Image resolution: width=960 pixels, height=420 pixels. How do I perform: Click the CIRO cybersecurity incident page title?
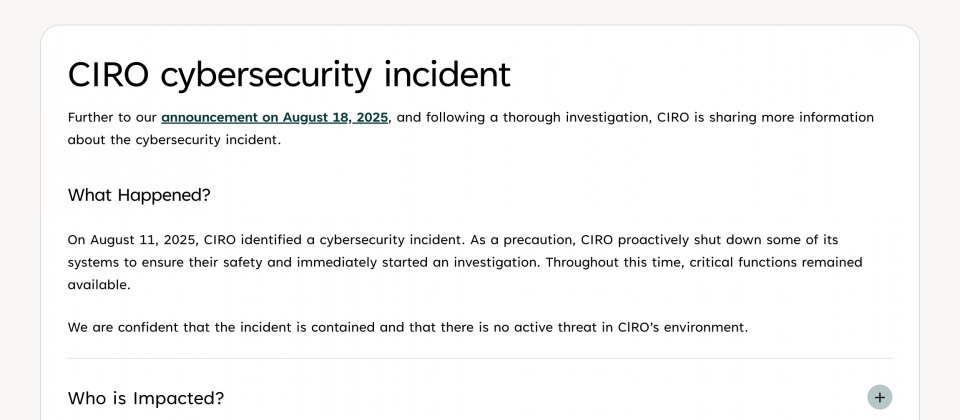[288, 74]
